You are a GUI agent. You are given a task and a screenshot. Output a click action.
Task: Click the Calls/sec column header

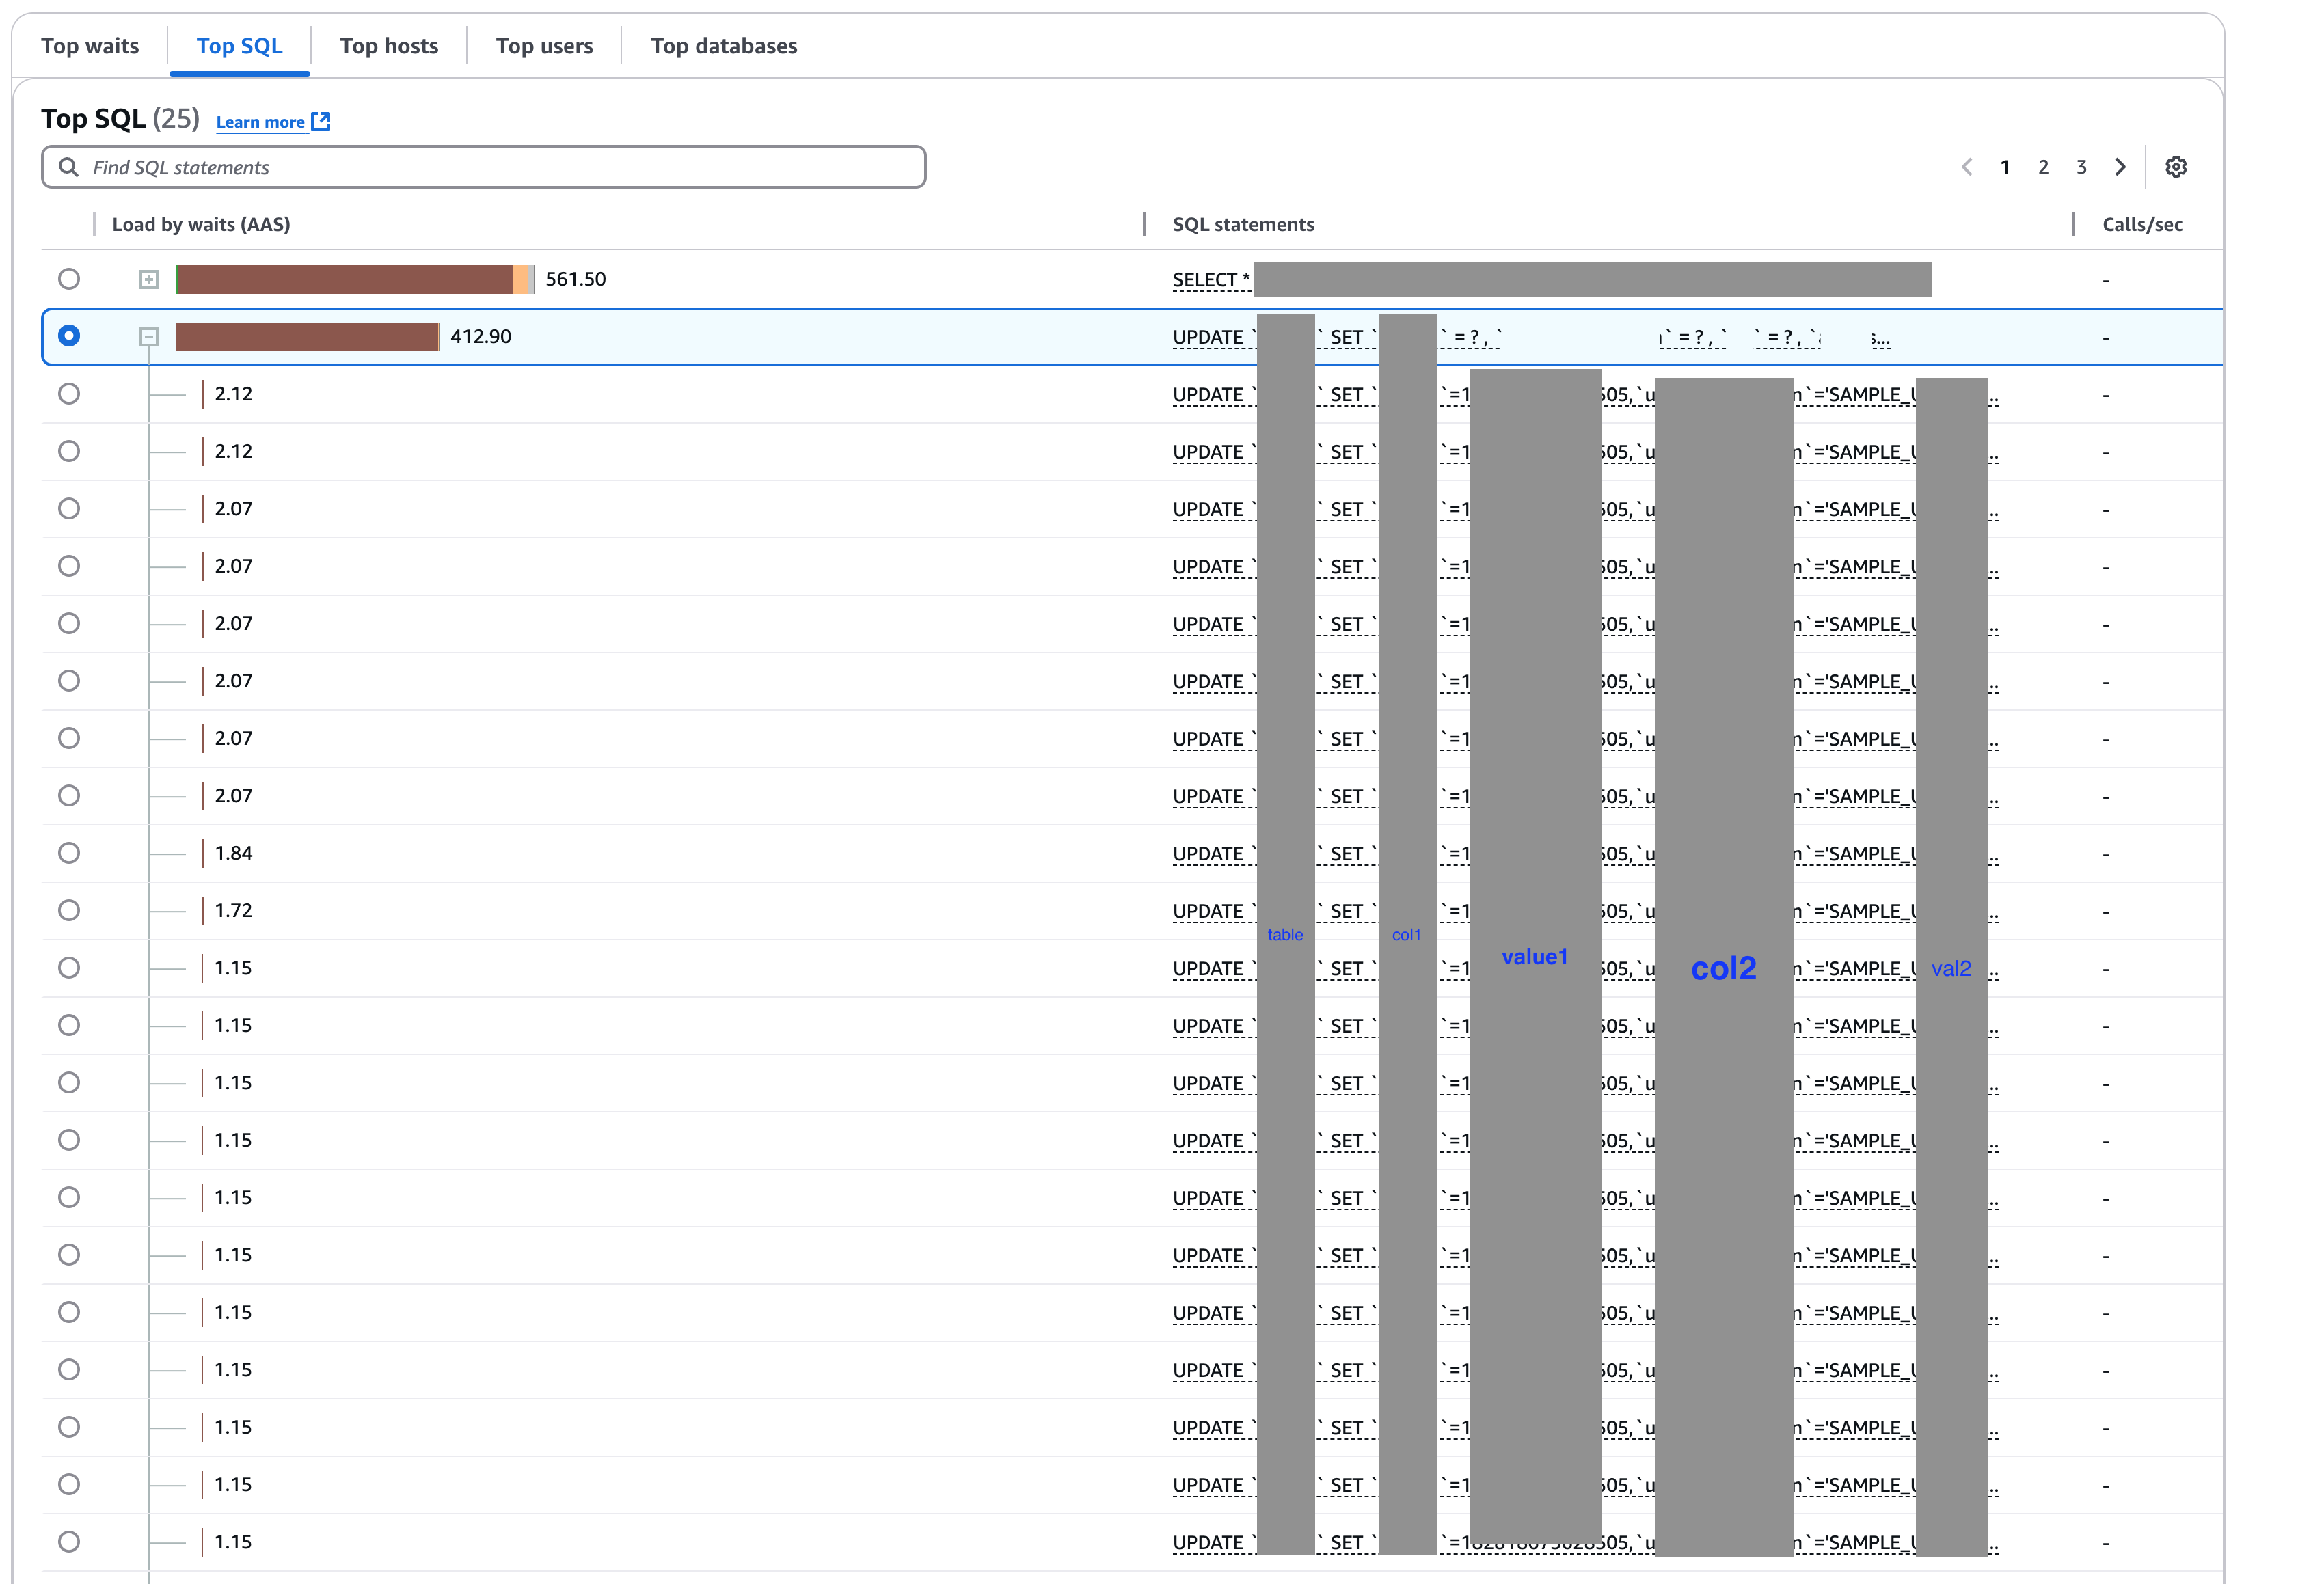(x=2142, y=224)
